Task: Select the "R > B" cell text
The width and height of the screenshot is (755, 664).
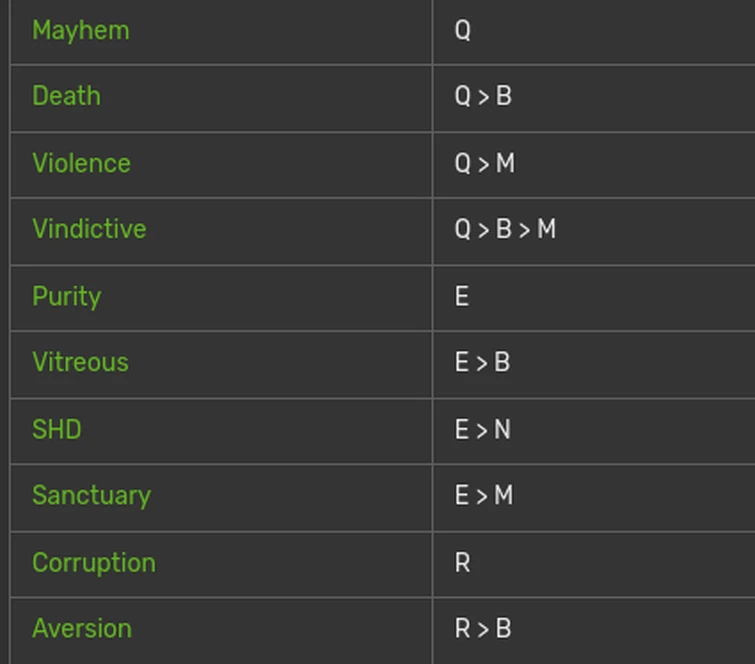Action: point(483,628)
